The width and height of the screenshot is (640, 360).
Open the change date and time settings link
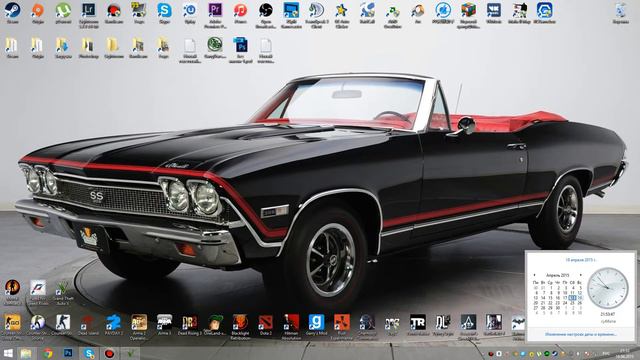coord(580,334)
